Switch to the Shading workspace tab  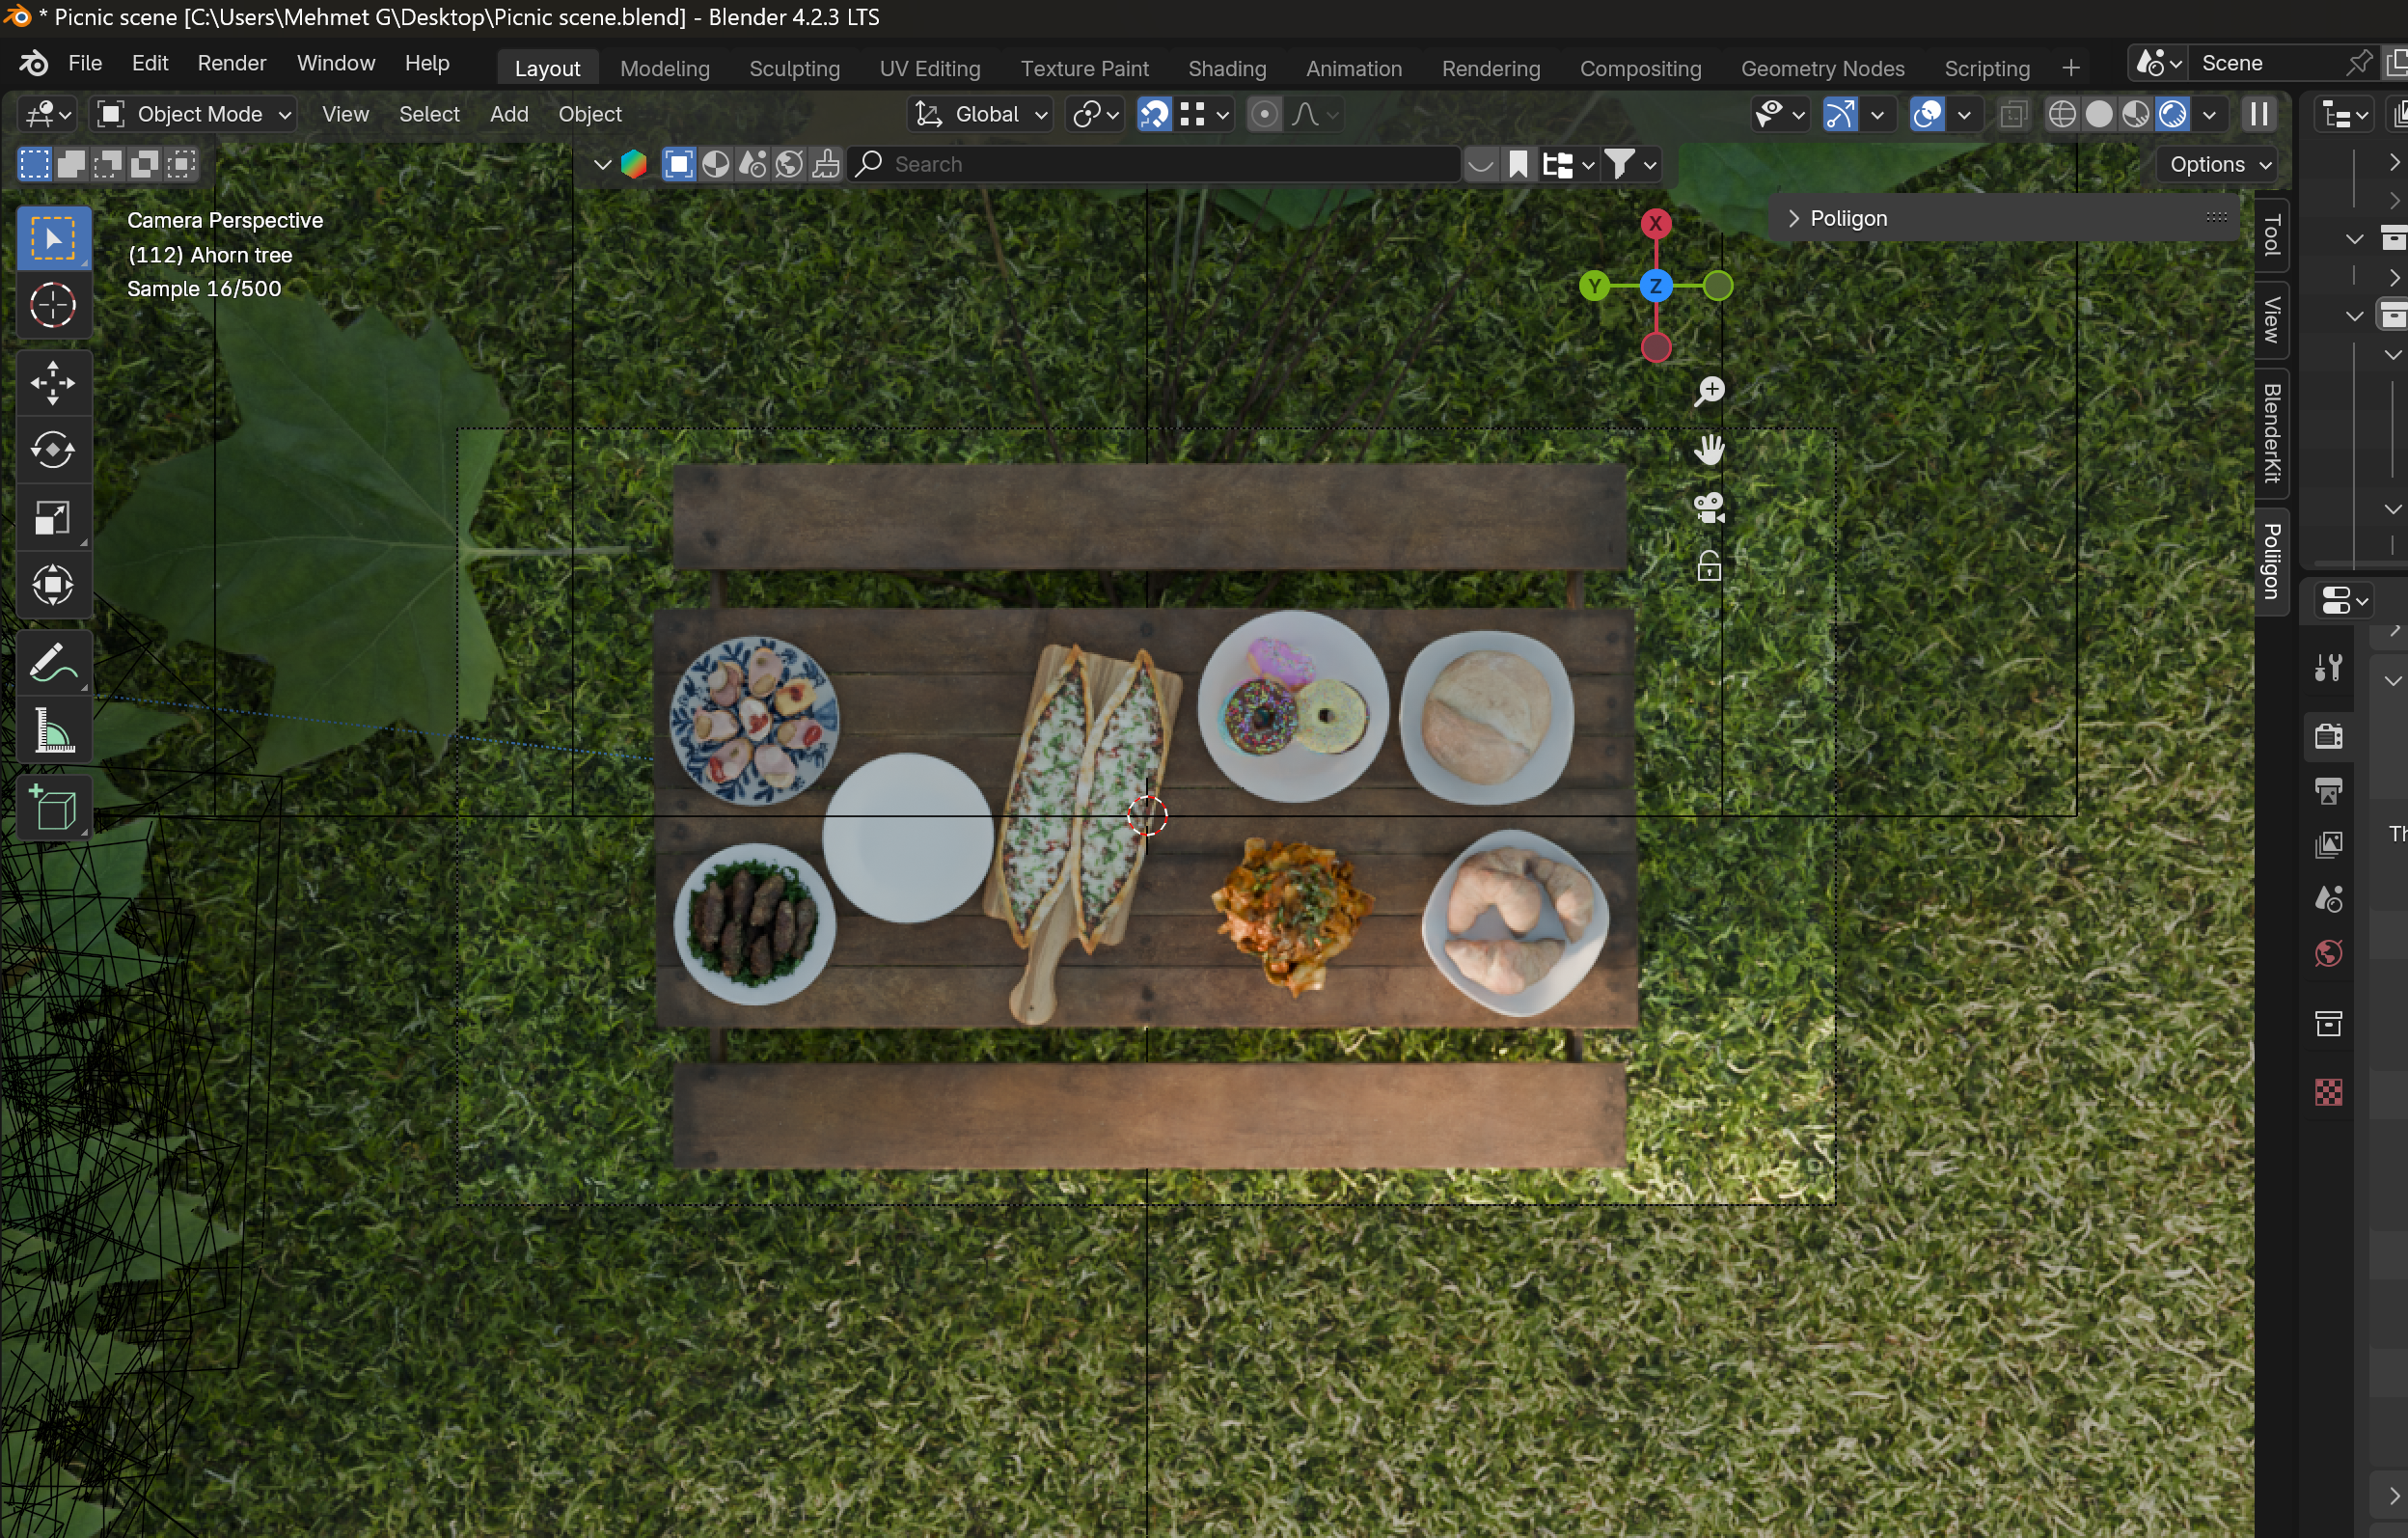[1226, 68]
